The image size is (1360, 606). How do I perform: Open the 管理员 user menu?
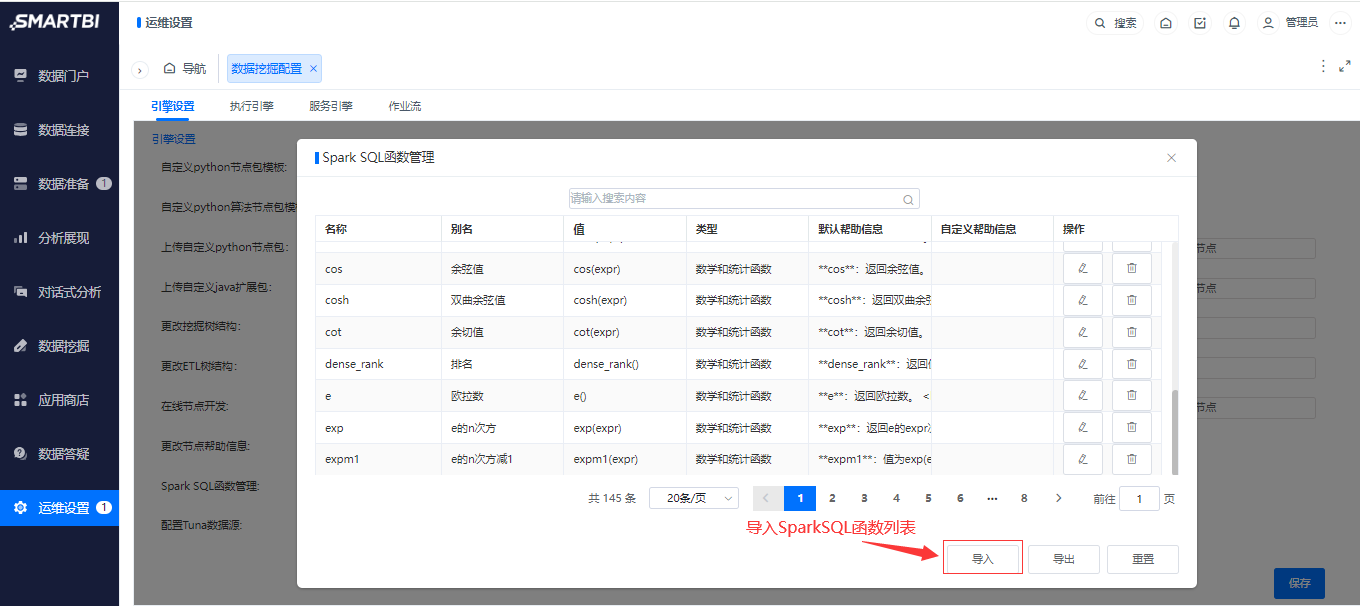(x=1289, y=23)
